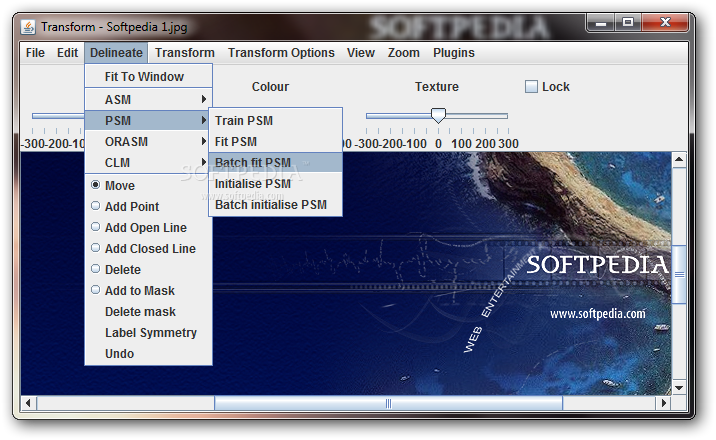Close the Transform window

(665, 22)
